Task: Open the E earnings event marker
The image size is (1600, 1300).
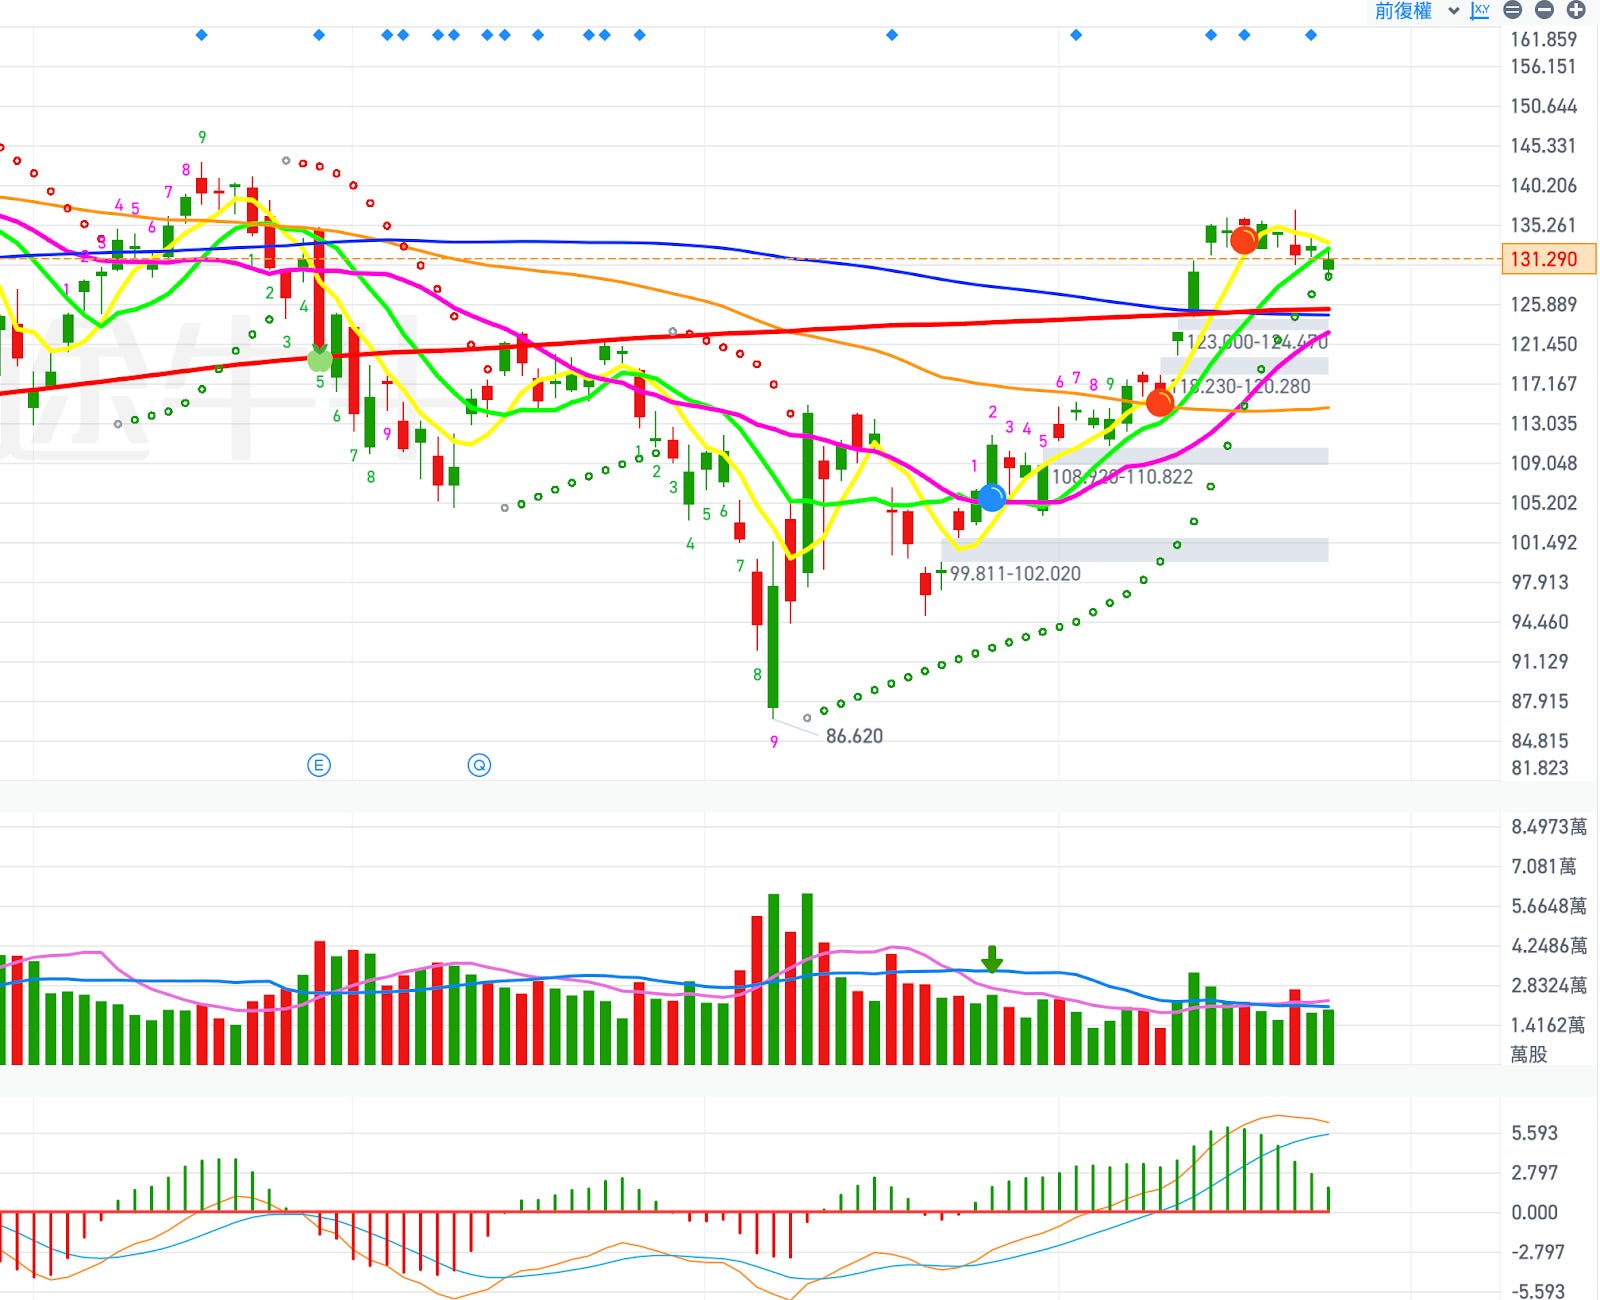Action: (319, 766)
